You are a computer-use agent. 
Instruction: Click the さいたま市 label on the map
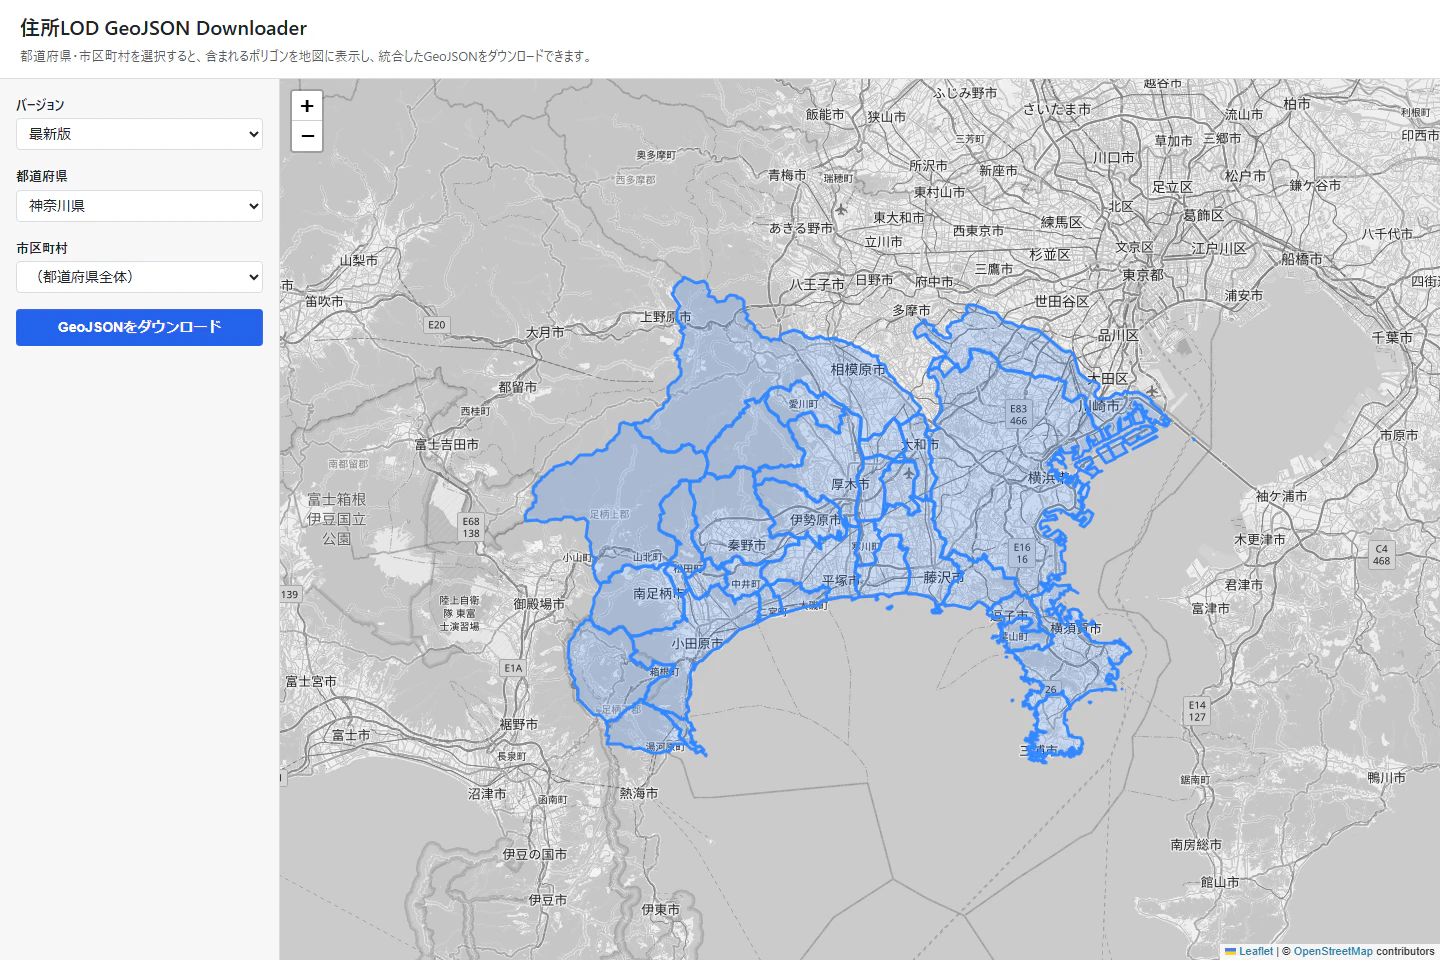[1057, 109]
